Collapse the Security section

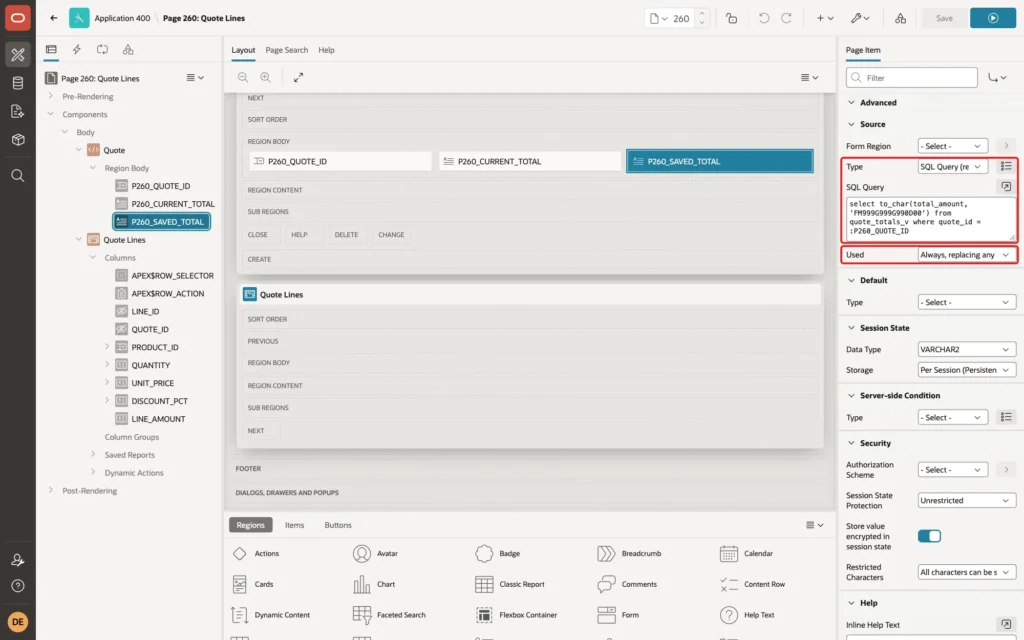coord(851,443)
